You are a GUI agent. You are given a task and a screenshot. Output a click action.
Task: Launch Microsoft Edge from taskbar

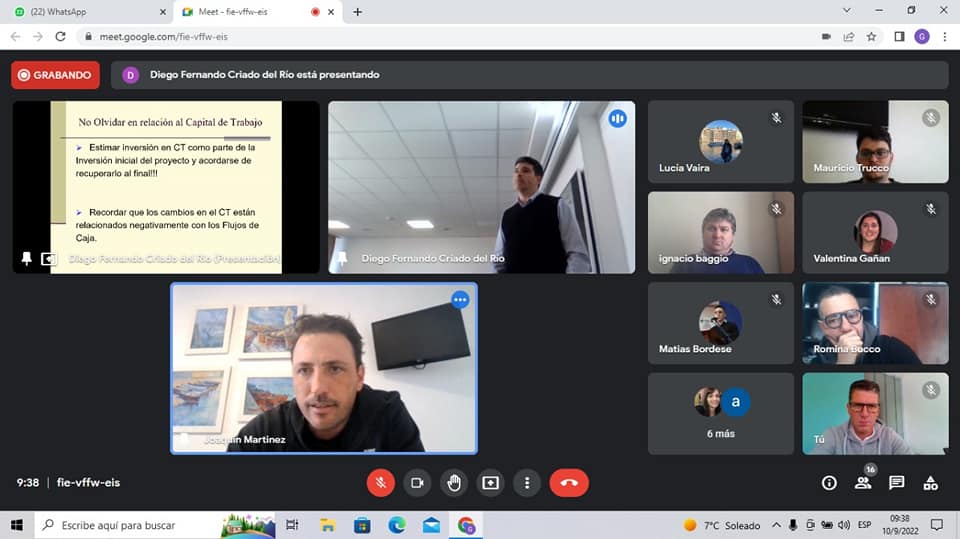point(397,525)
